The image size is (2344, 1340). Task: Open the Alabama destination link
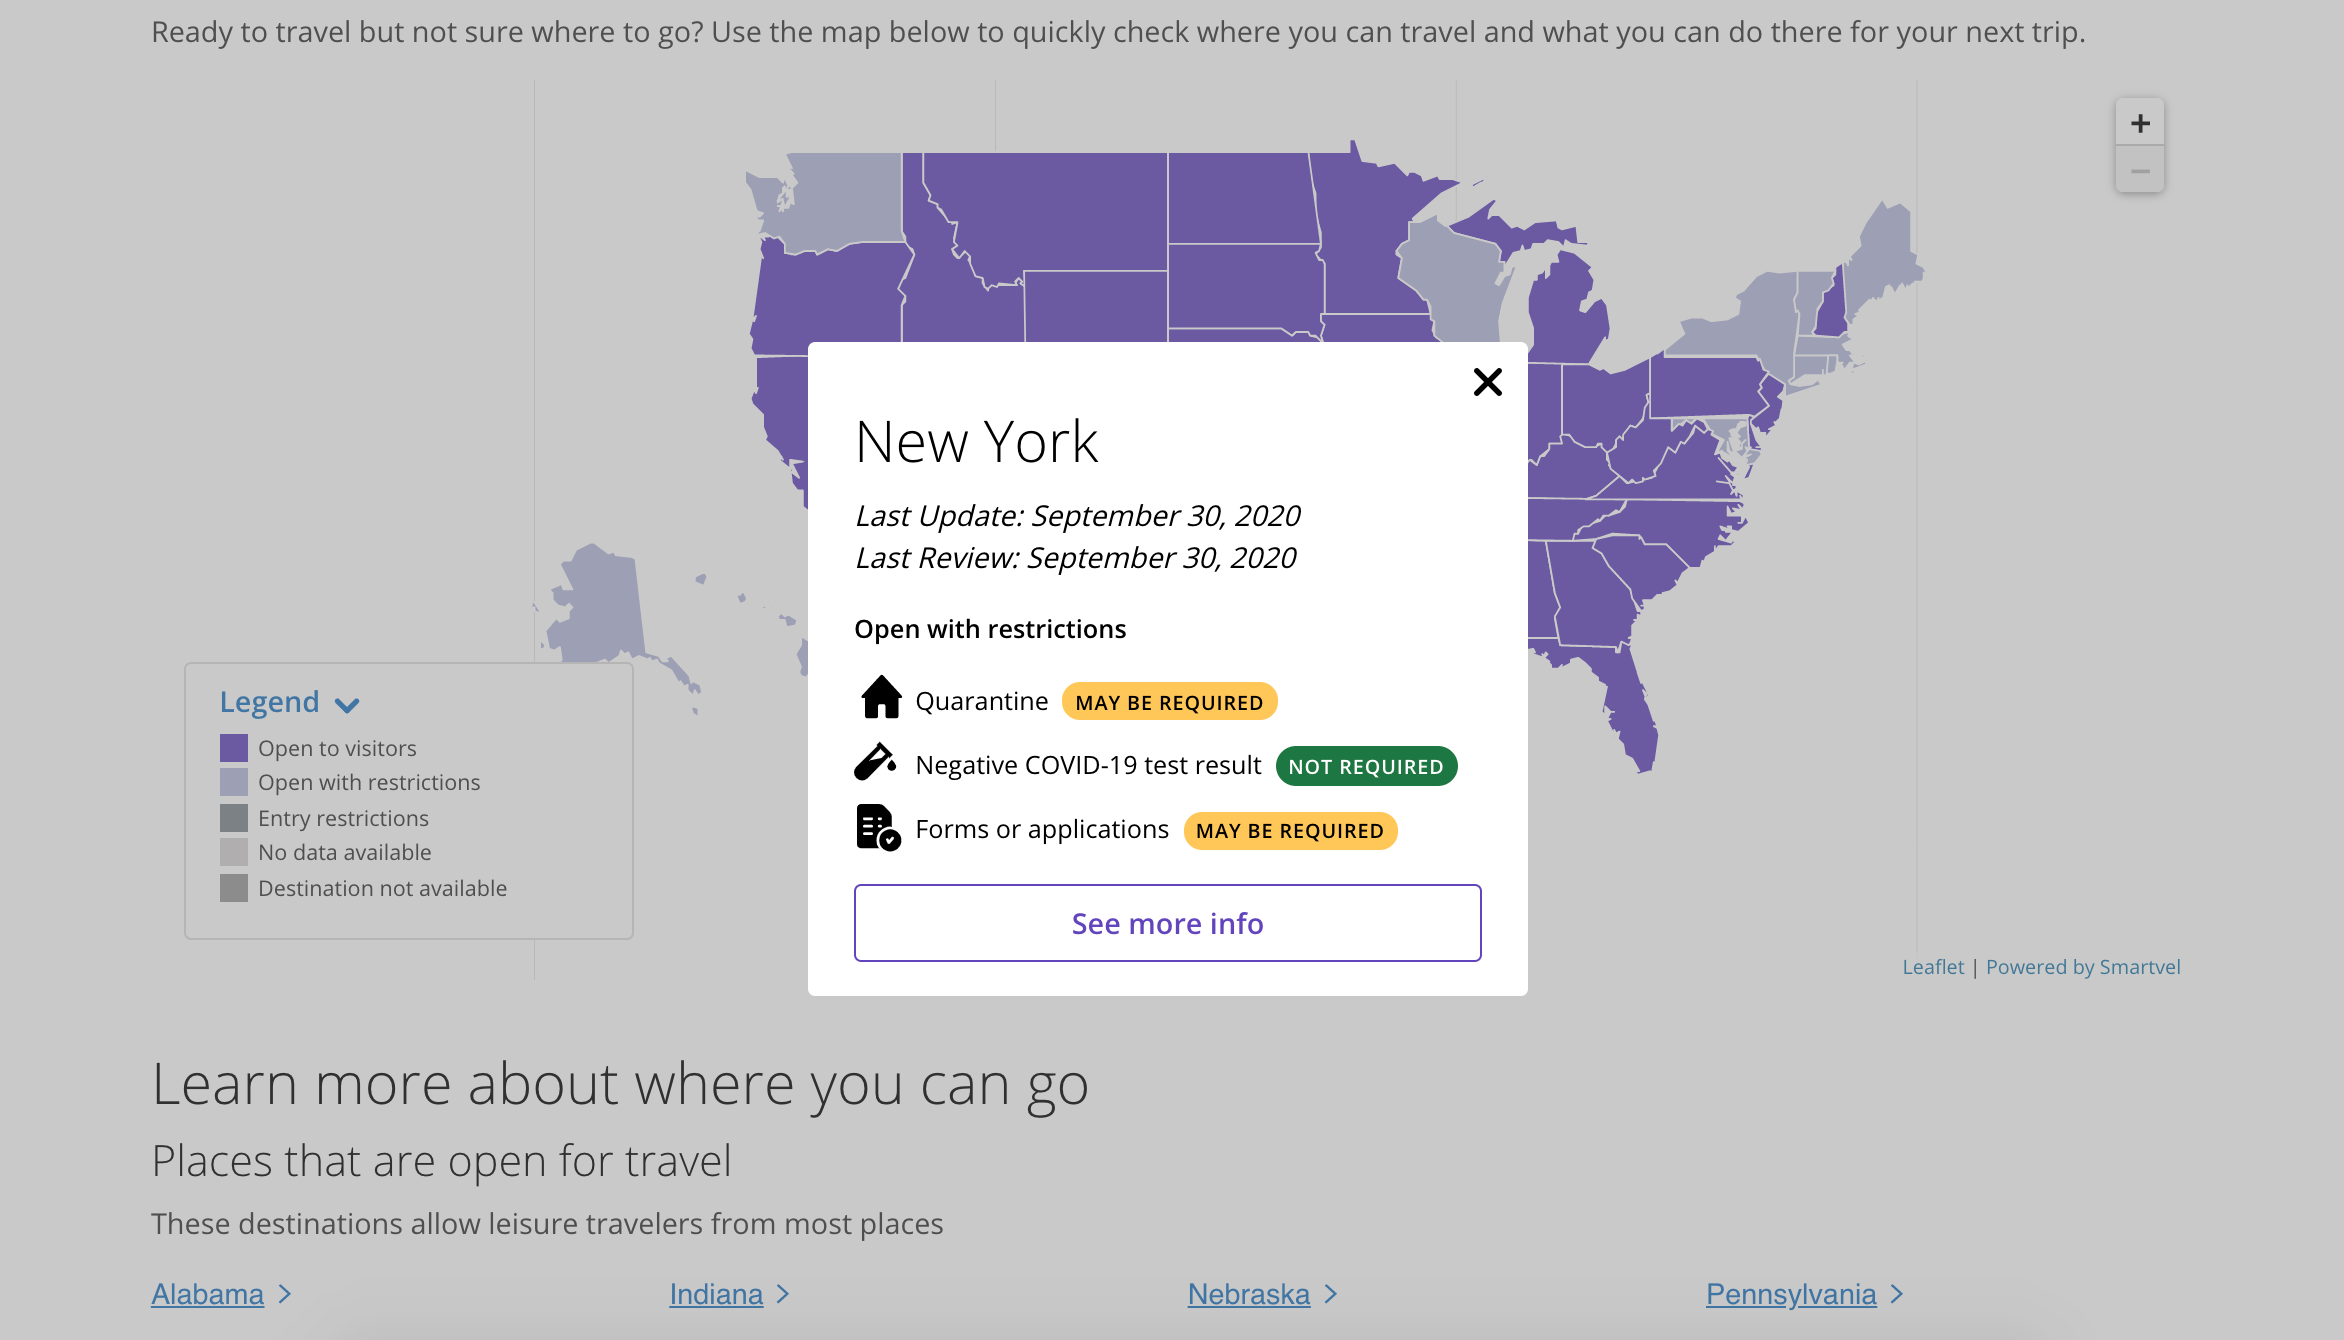point(208,1294)
